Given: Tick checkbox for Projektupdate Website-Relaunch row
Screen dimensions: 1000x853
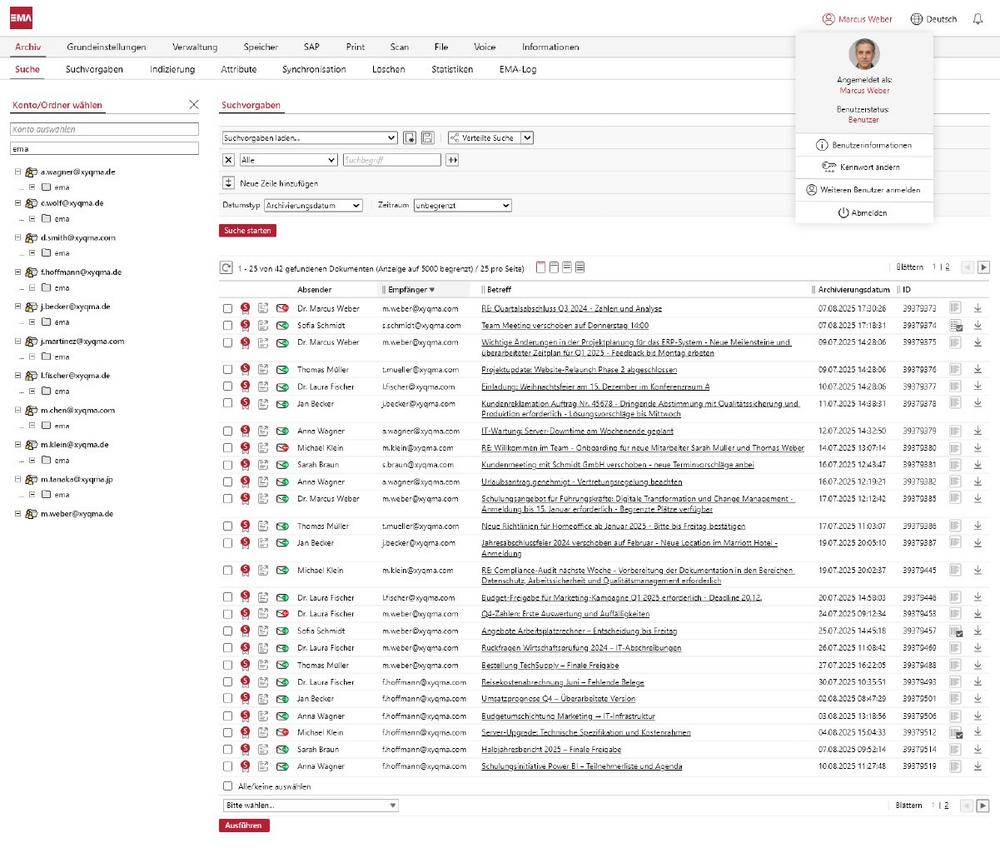Looking at the screenshot, I should (228, 369).
